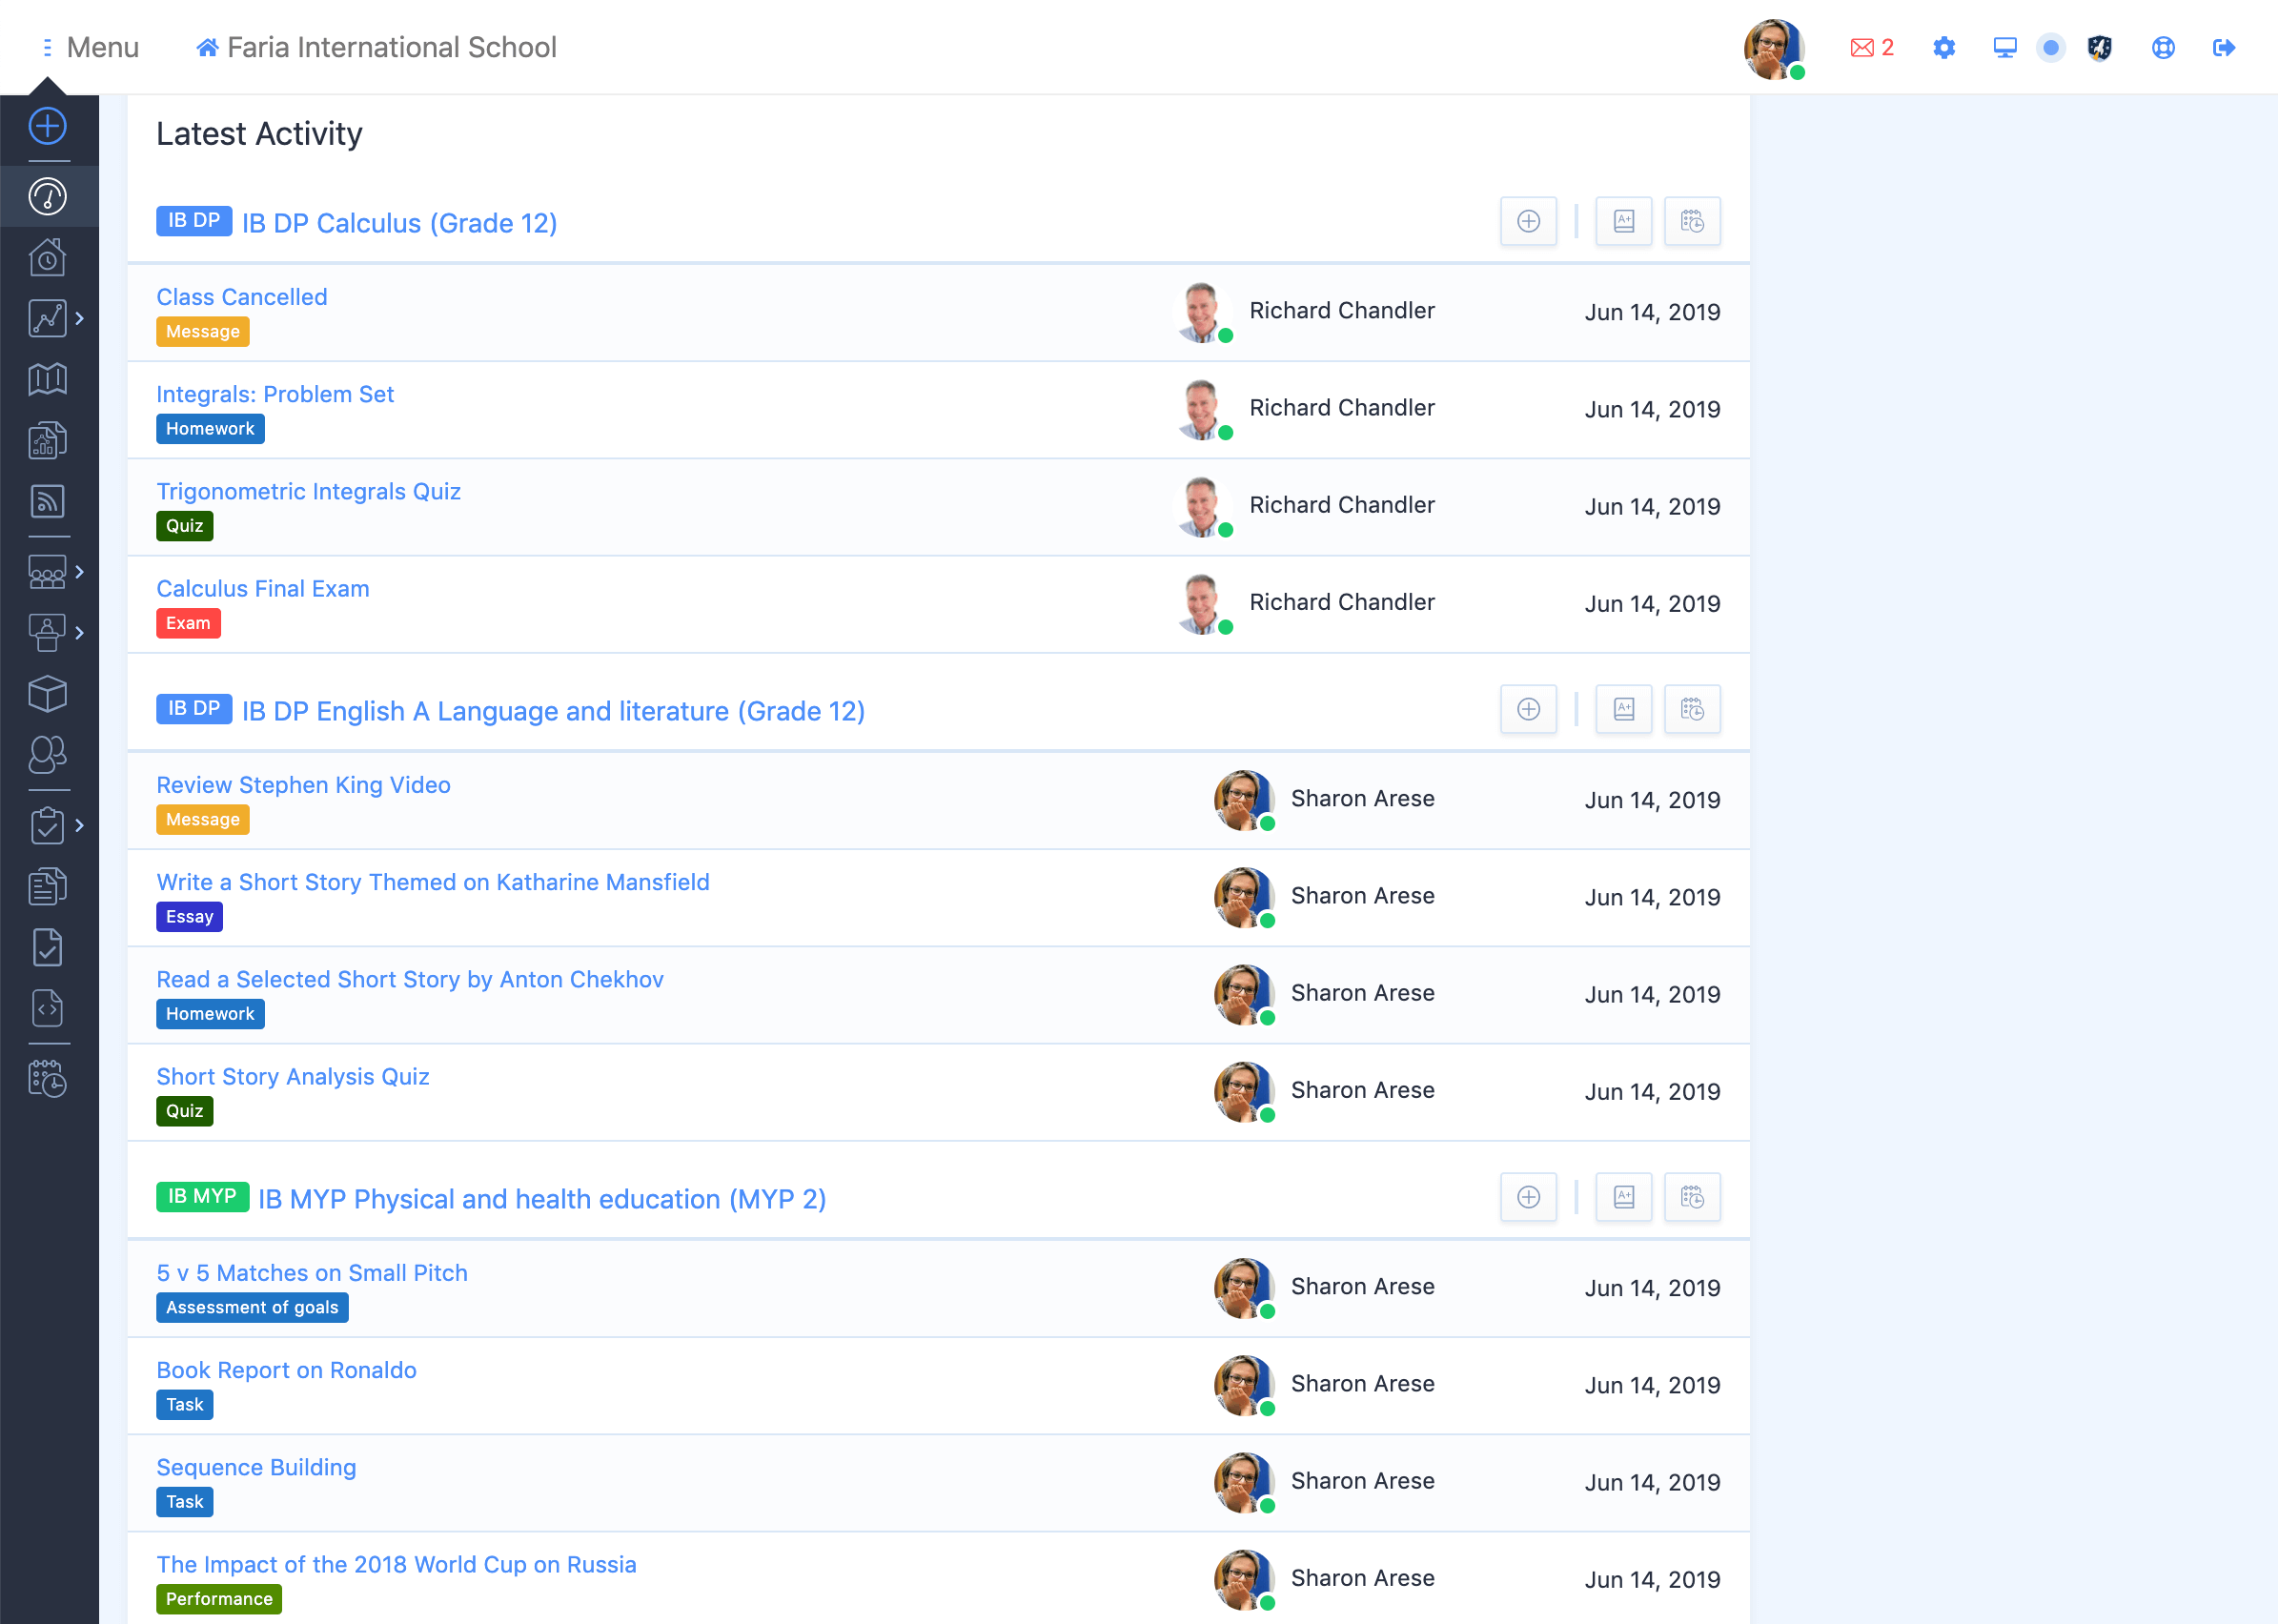Click the user profile avatar in header
Image resolution: width=2278 pixels, height=1624 pixels.
coord(1773,48)
